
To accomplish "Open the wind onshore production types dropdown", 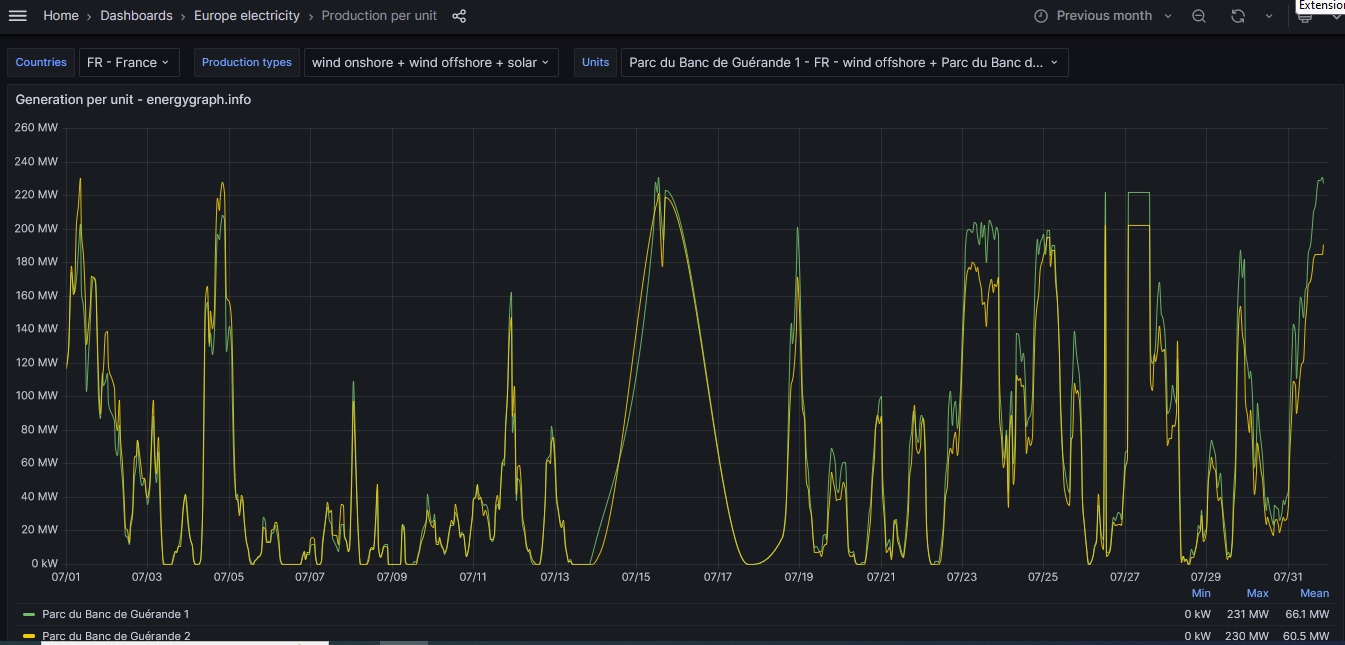I will pyautogui.click(x=432, y=62).
